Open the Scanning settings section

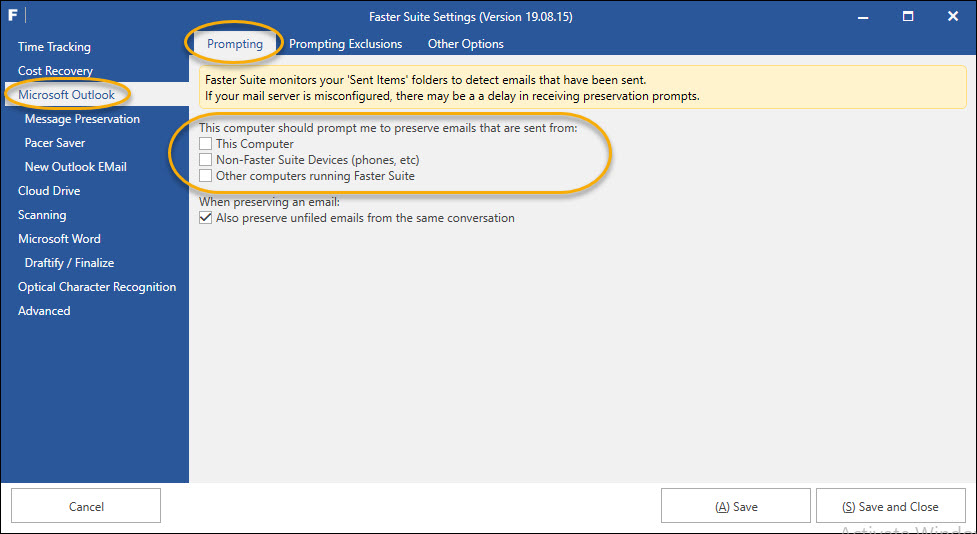(x=42, y=215)
